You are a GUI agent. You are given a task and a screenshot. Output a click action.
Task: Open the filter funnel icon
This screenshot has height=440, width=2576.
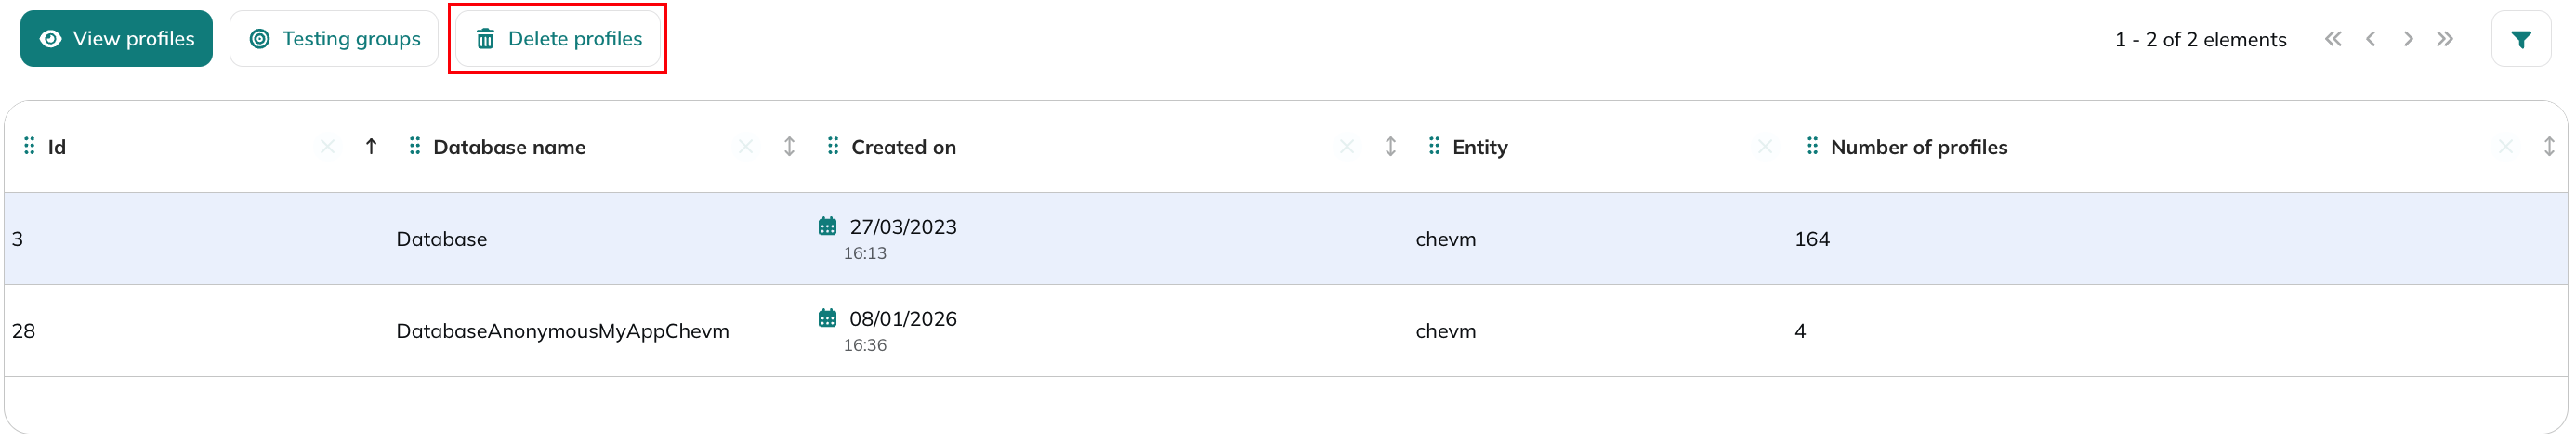[x=2521, y=39]
